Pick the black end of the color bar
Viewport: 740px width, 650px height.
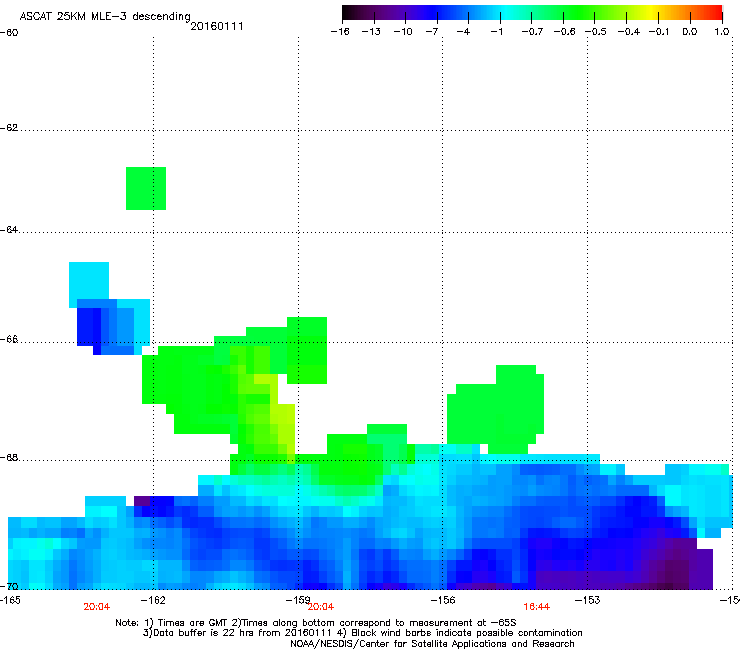[x=348, y=13]
